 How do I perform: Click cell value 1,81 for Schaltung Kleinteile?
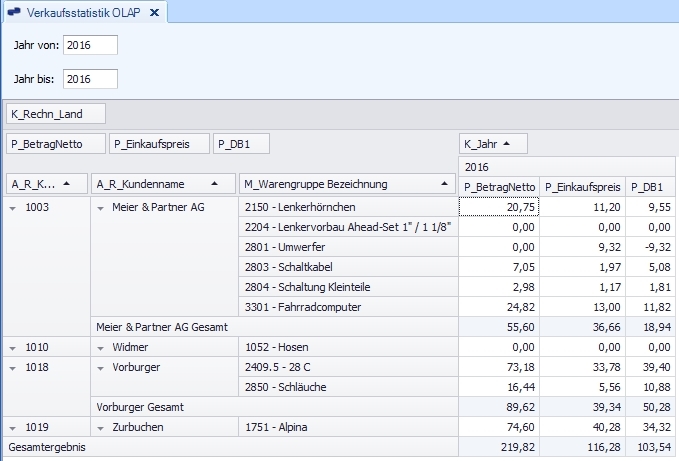[x=650, y=287]
